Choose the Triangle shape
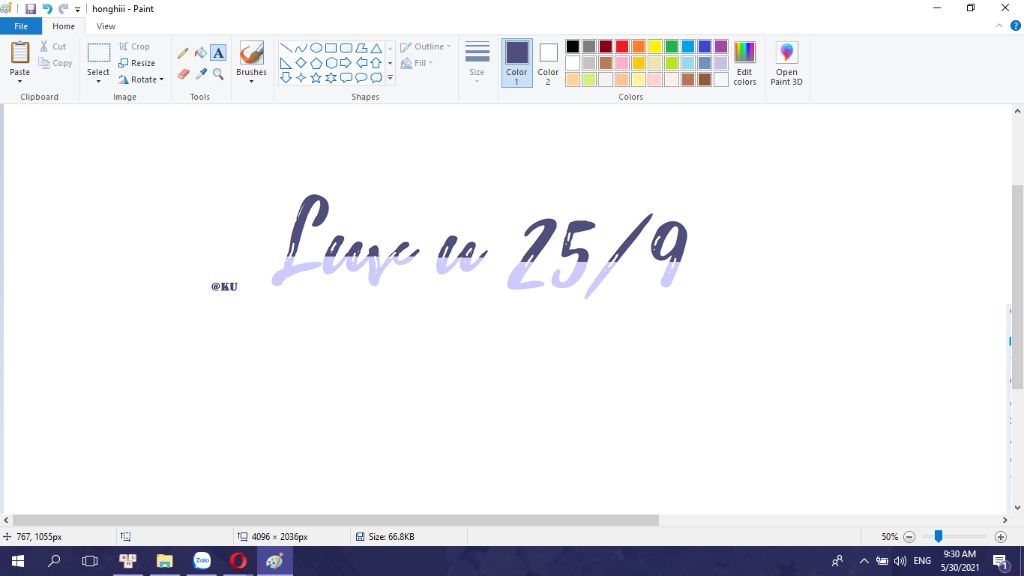Image resolution: width=1024 pixels, height=576 pixels. click(376, 48)
